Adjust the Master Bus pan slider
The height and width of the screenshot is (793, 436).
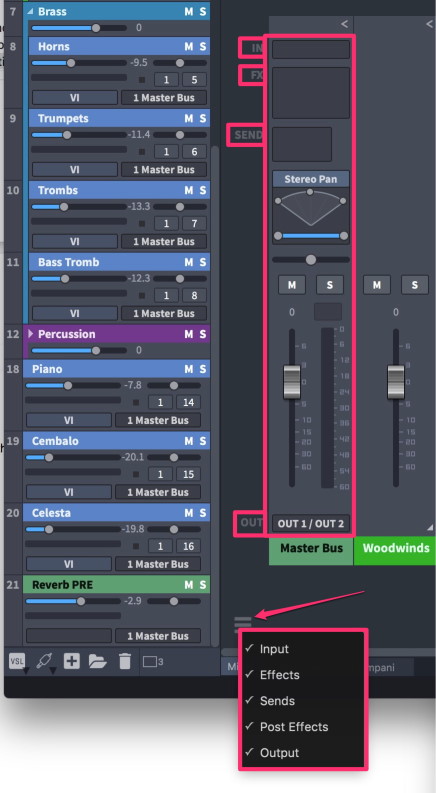(311, 259)
